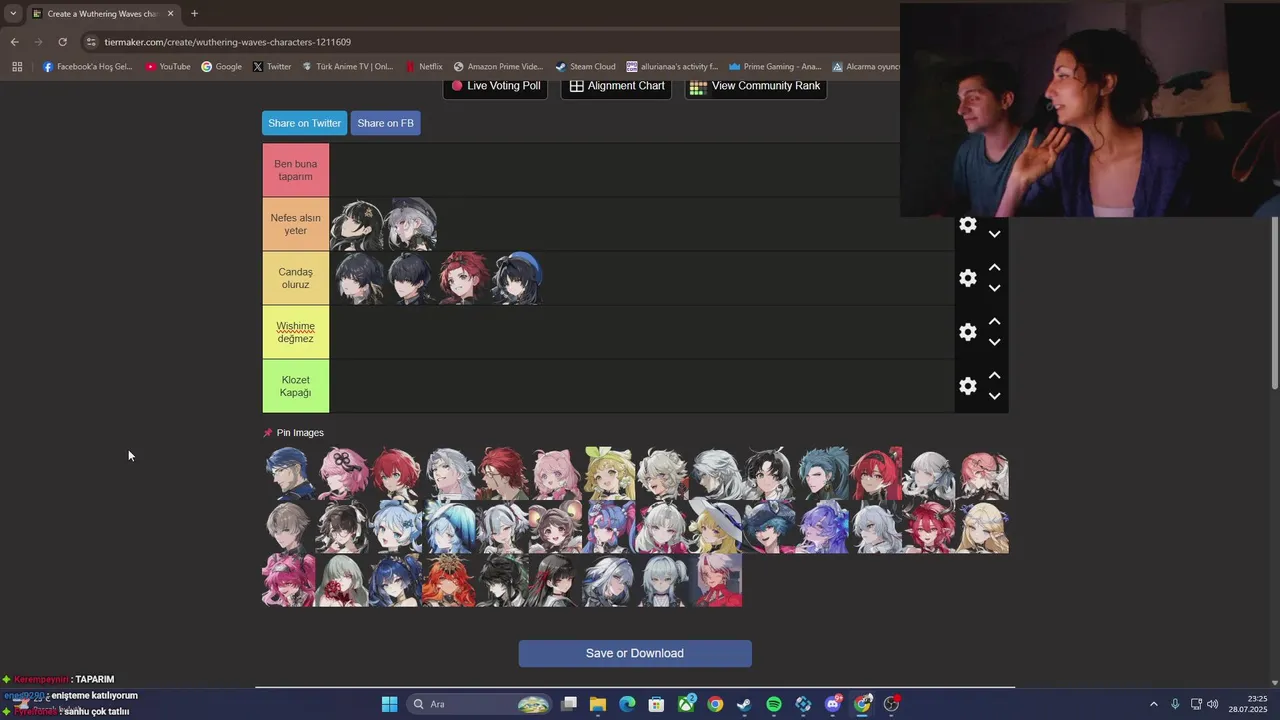
Task: Select blue-beret character in Candaş oluruz row
Action: point(517,278)
